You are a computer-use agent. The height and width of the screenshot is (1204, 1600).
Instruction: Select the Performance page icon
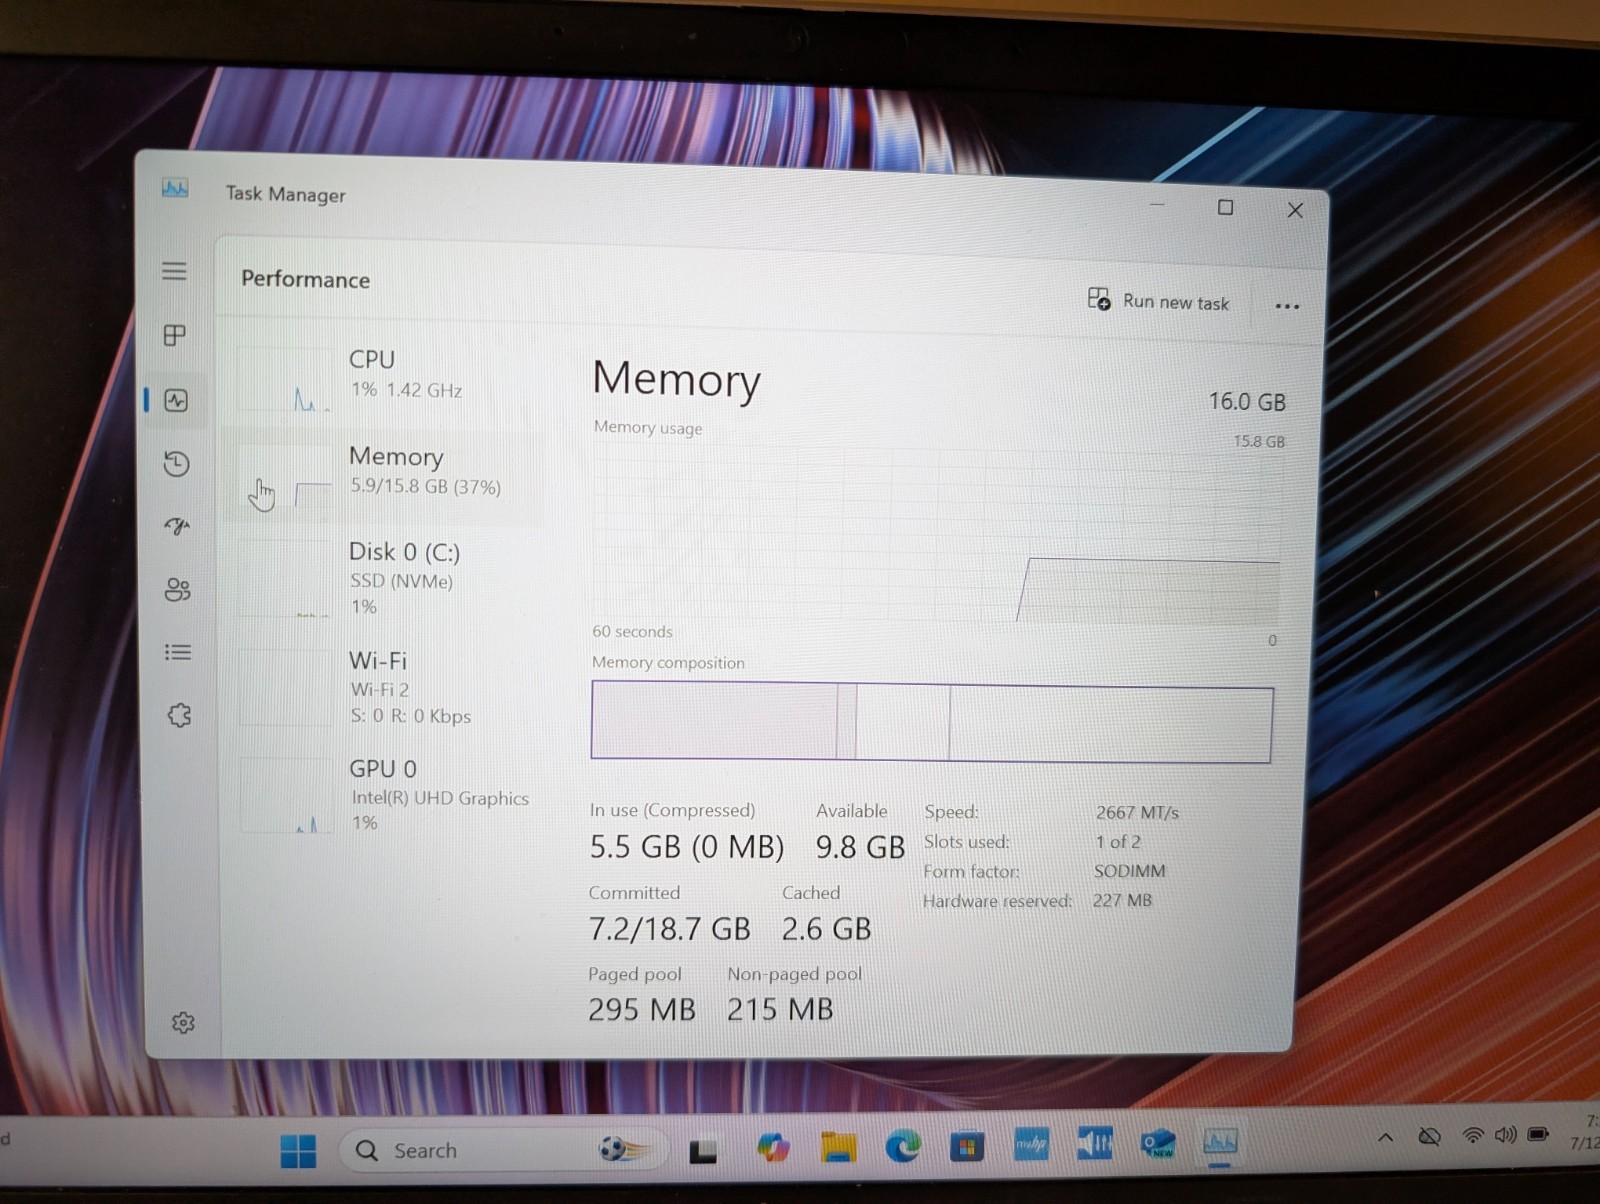(x=176, y=400)
